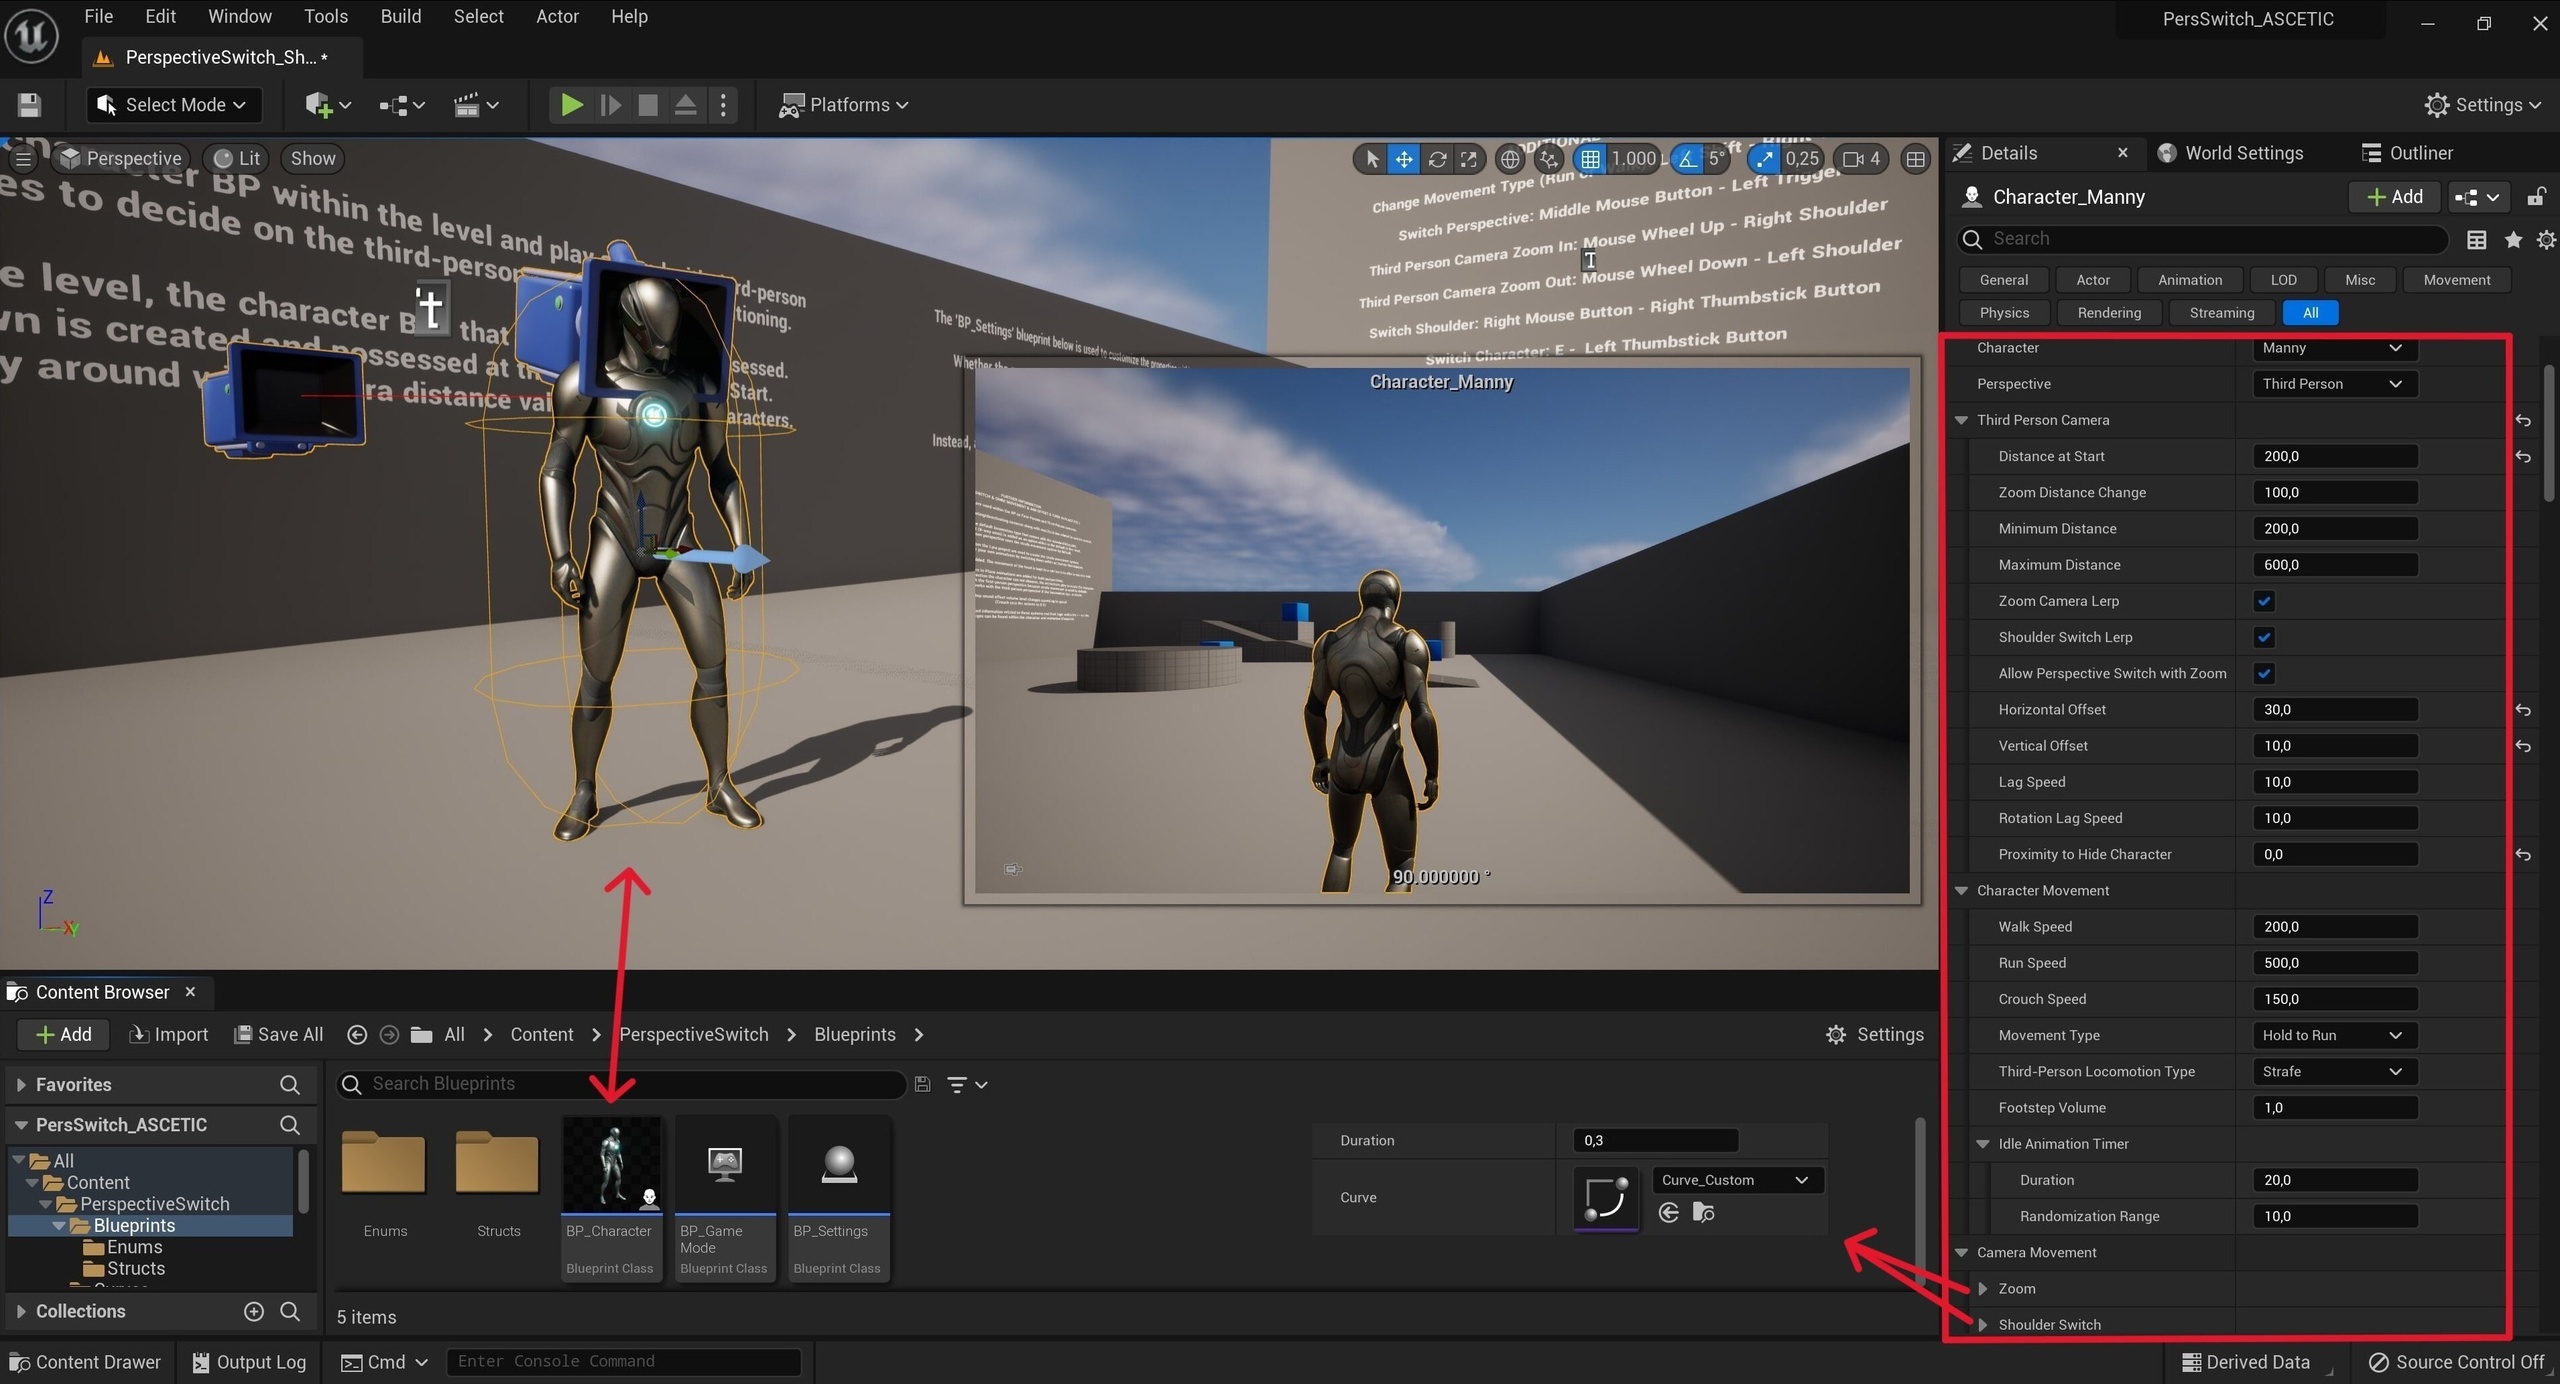Image resolution: width=2560 pixels, height=1384 pixels.
Task: Expand the Zoom camera movement section
Action: [x=1983, y=1289]
